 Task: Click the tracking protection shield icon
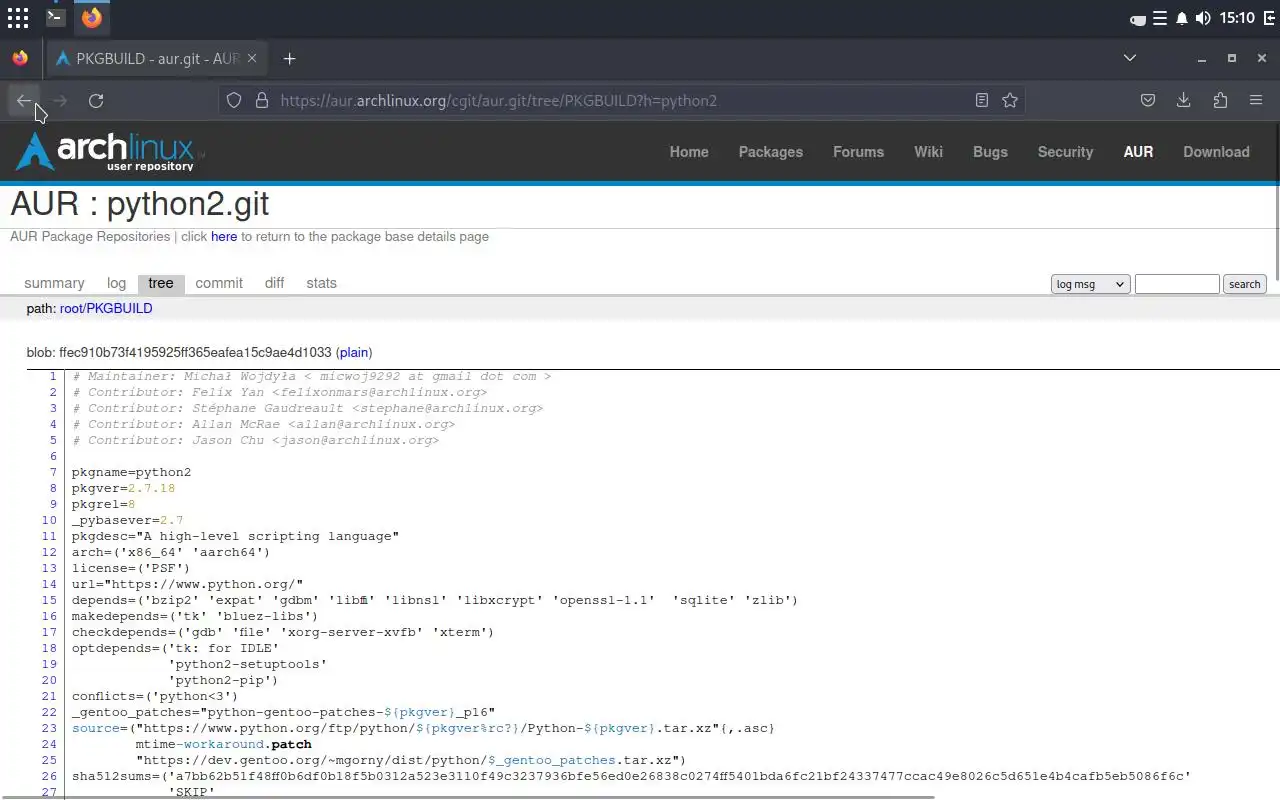pos(234,100)
